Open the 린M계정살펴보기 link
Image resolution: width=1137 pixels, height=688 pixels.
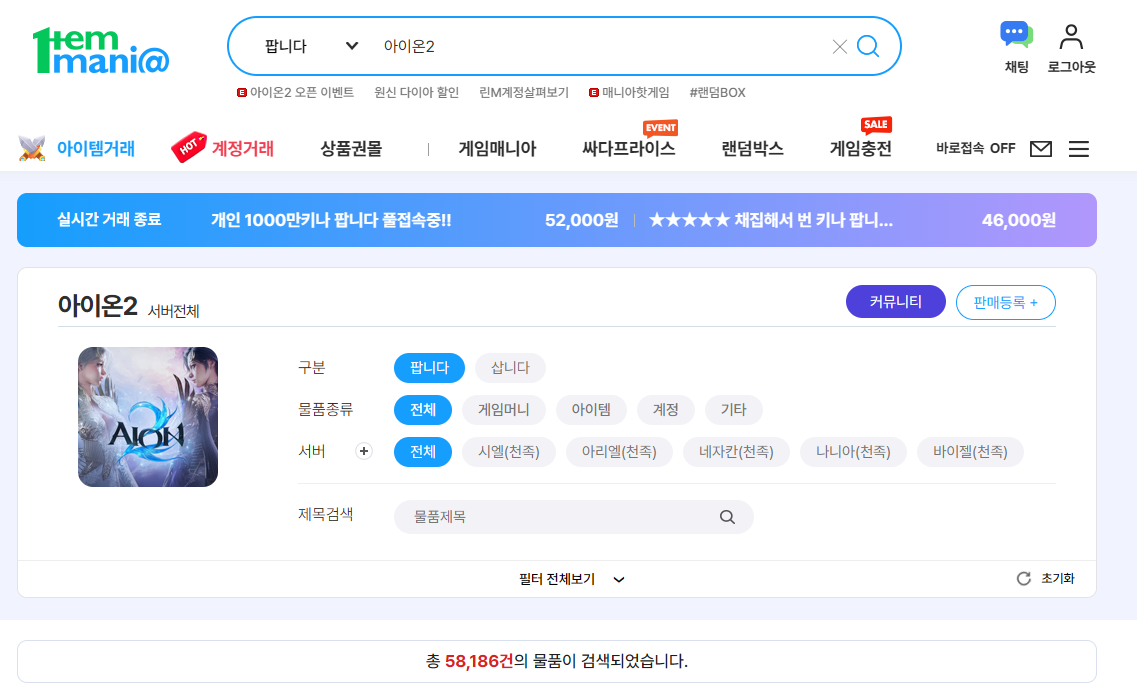[x=524, y=93]
